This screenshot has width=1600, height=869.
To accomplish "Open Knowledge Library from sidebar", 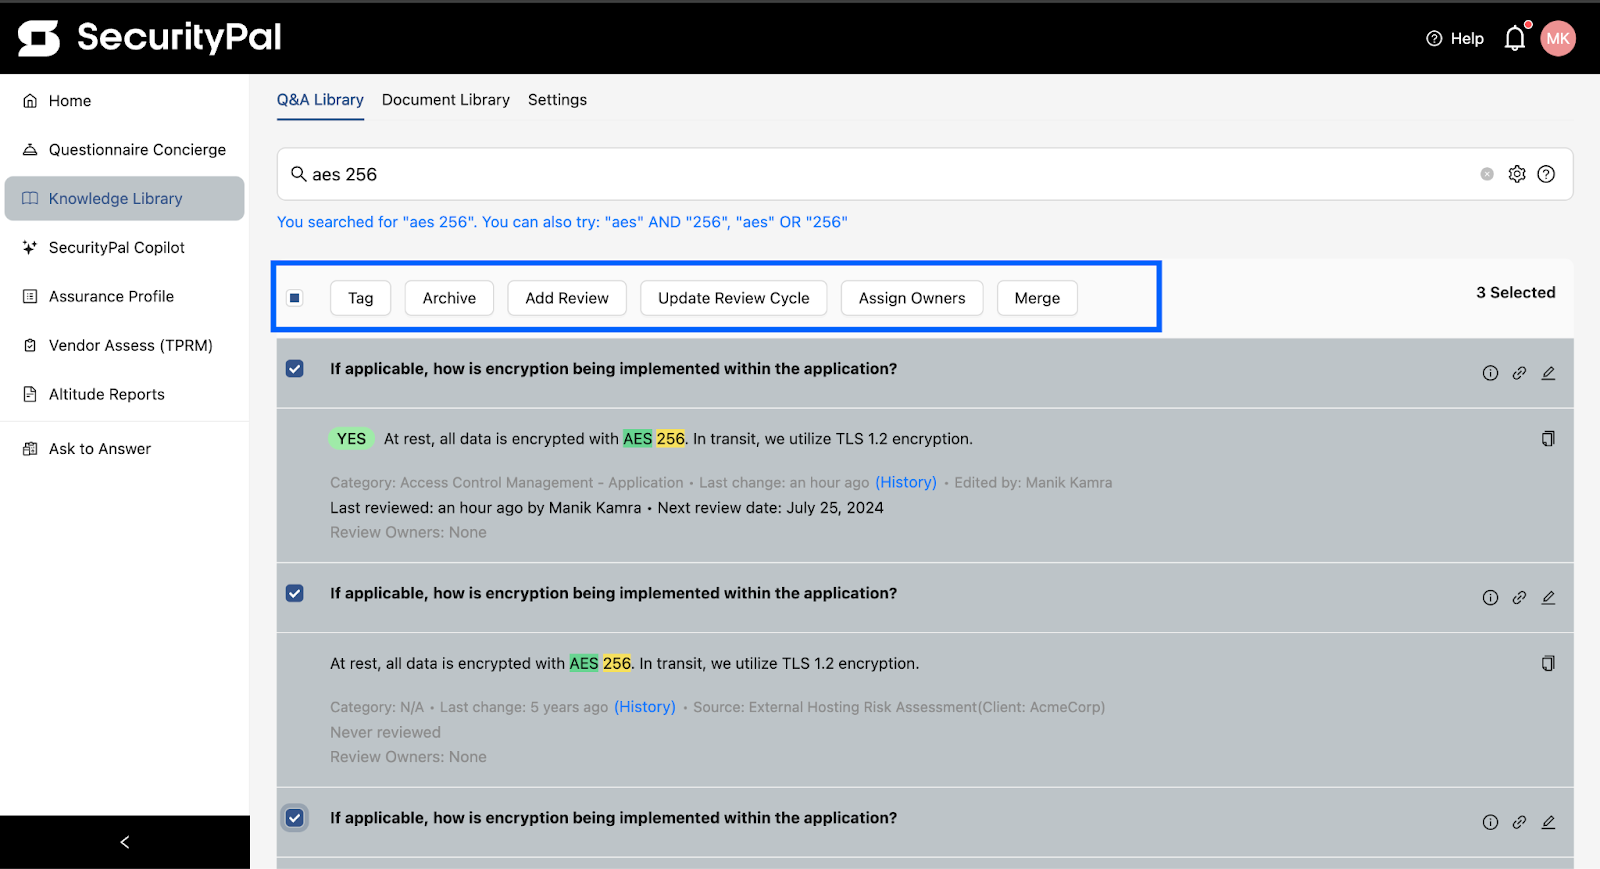I will tap(124, 199).
